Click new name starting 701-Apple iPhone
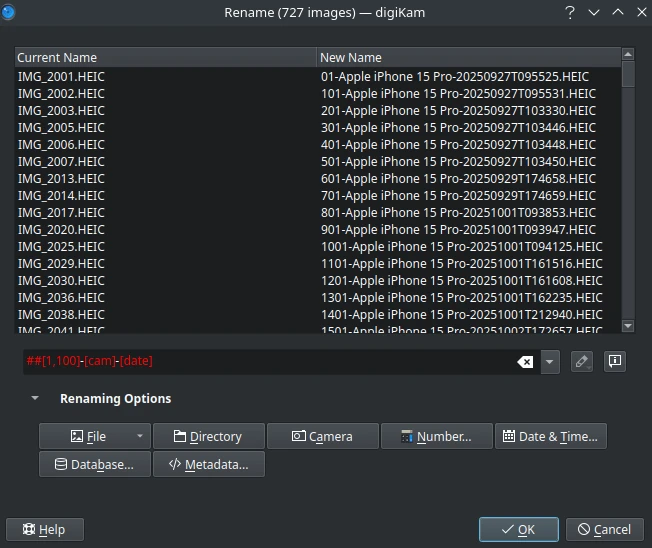The height and width of the screenshot is (548, 652). coord(458,196)
